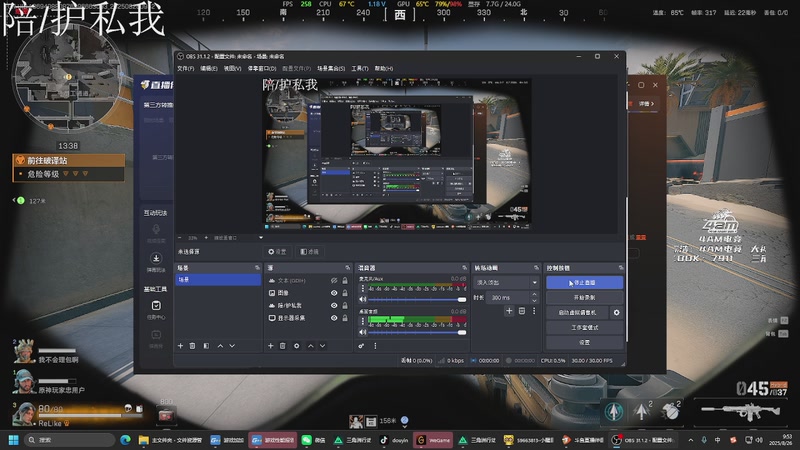The height and width of the screenshot is (450, 800).
Task: Open Mic/Aux channel options dots
Action: pos(363,289)
